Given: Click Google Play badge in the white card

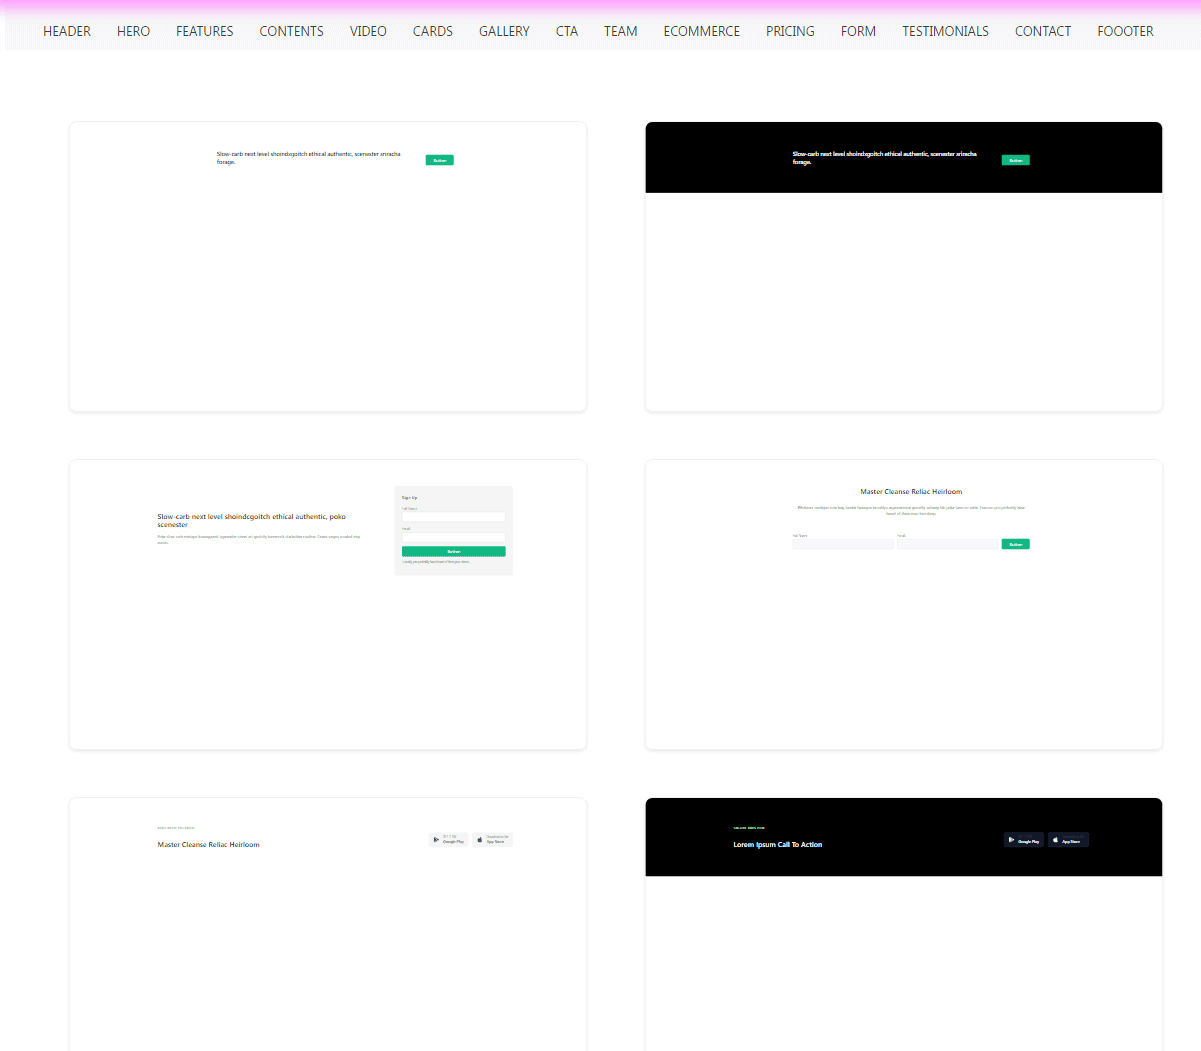Looking at the screenshot, I should point(449,840).
